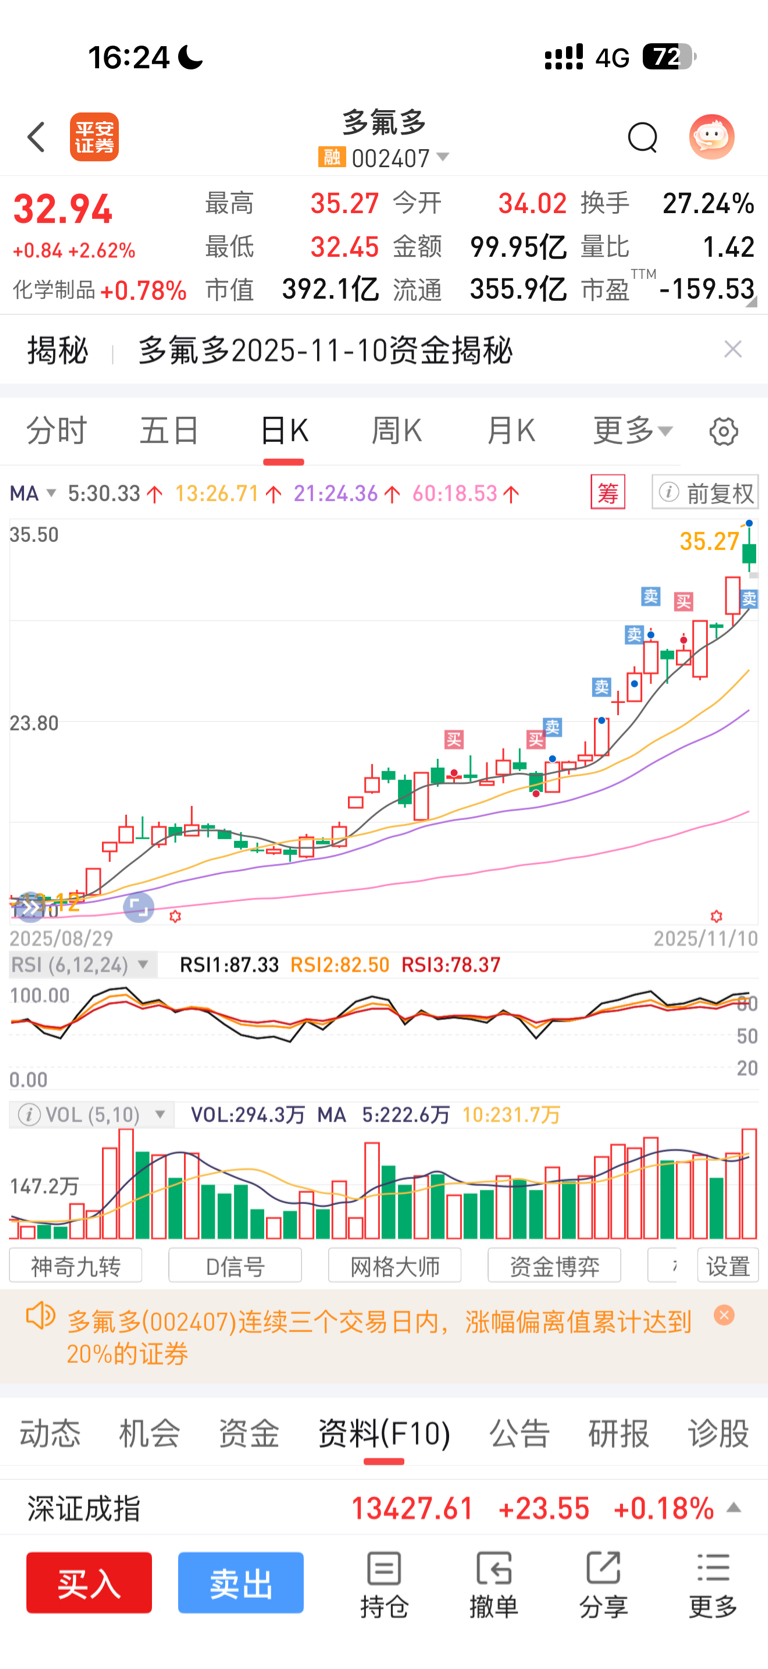Switch to the 月K chart tab
The image size is (768, 1669).
[511, 431]
